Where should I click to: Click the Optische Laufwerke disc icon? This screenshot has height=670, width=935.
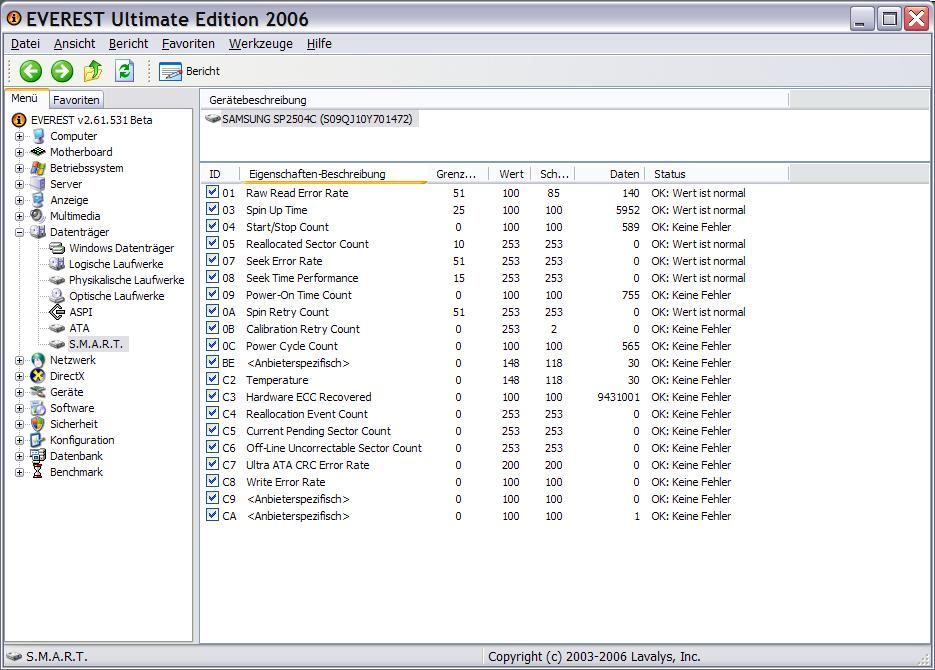[x=57, y=296]
